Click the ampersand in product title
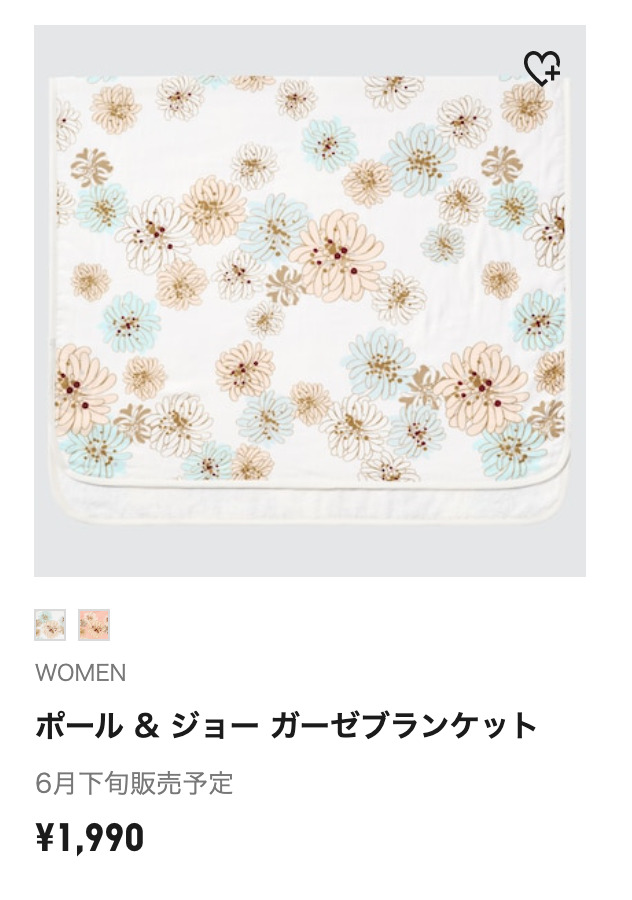This screenshot has height=900, width=632. pos(146,726)
